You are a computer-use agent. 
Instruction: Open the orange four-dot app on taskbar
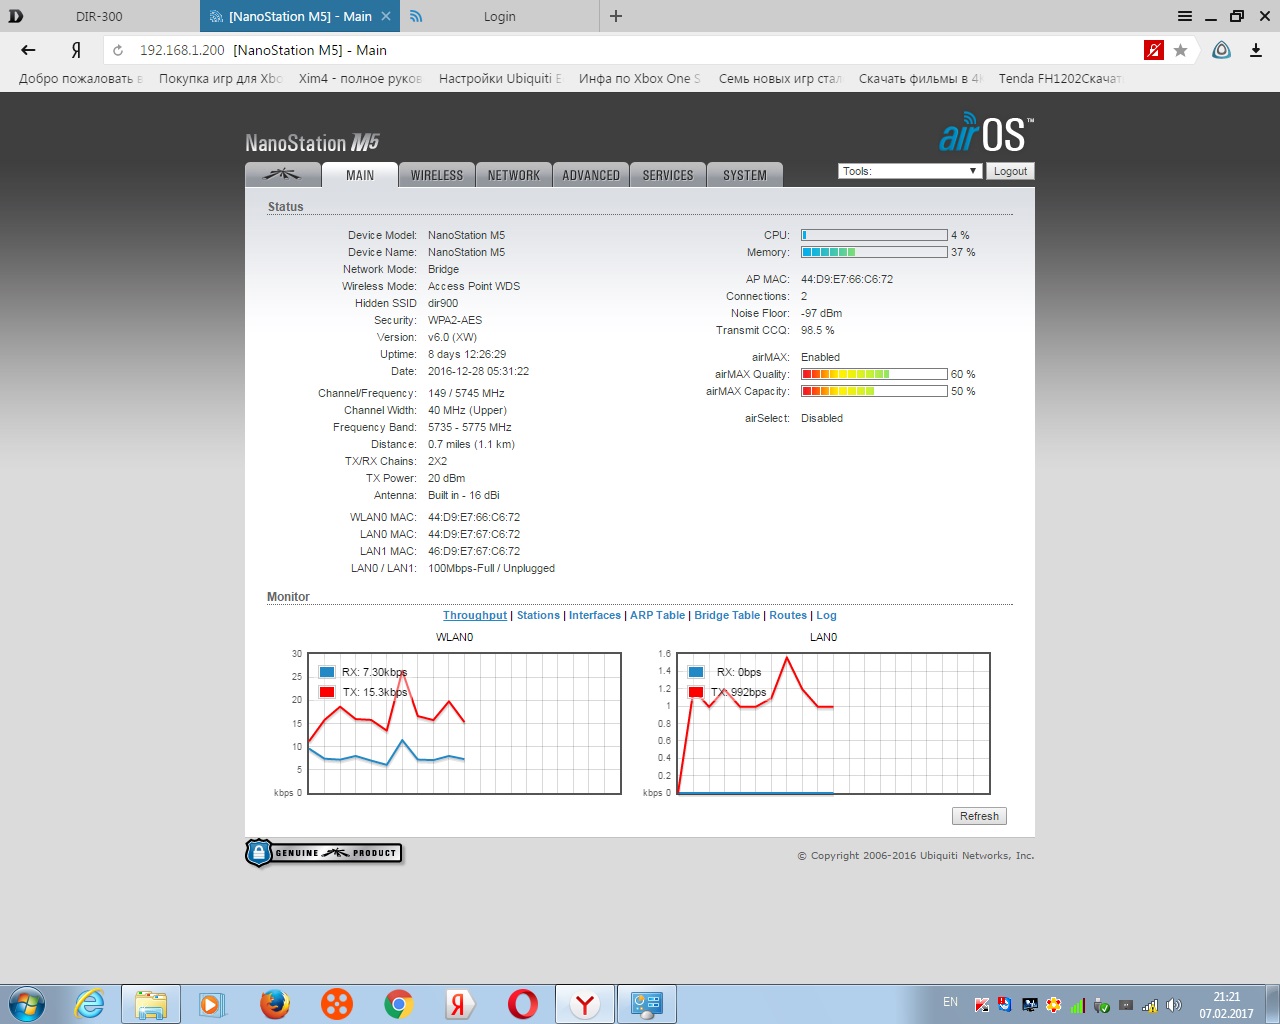pos(337,1004)
